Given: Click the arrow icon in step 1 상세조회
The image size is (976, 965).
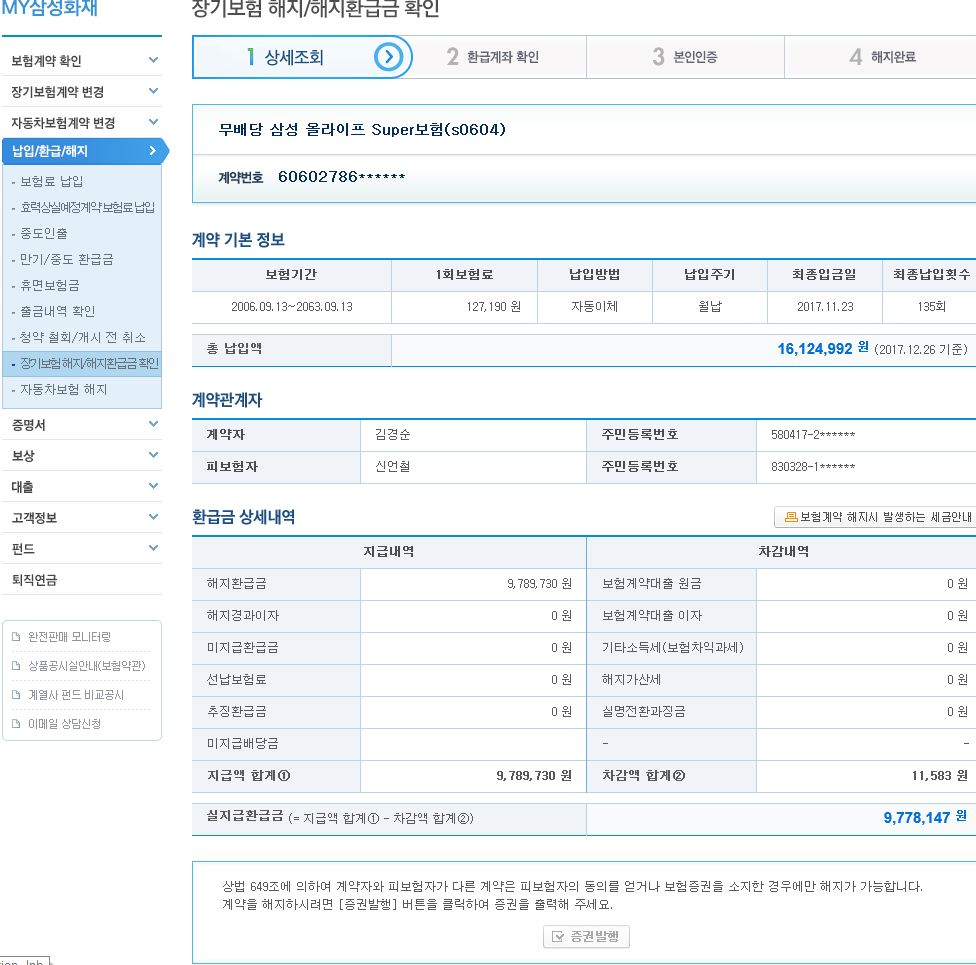Looking at the screenshot, I should [388, 58].
